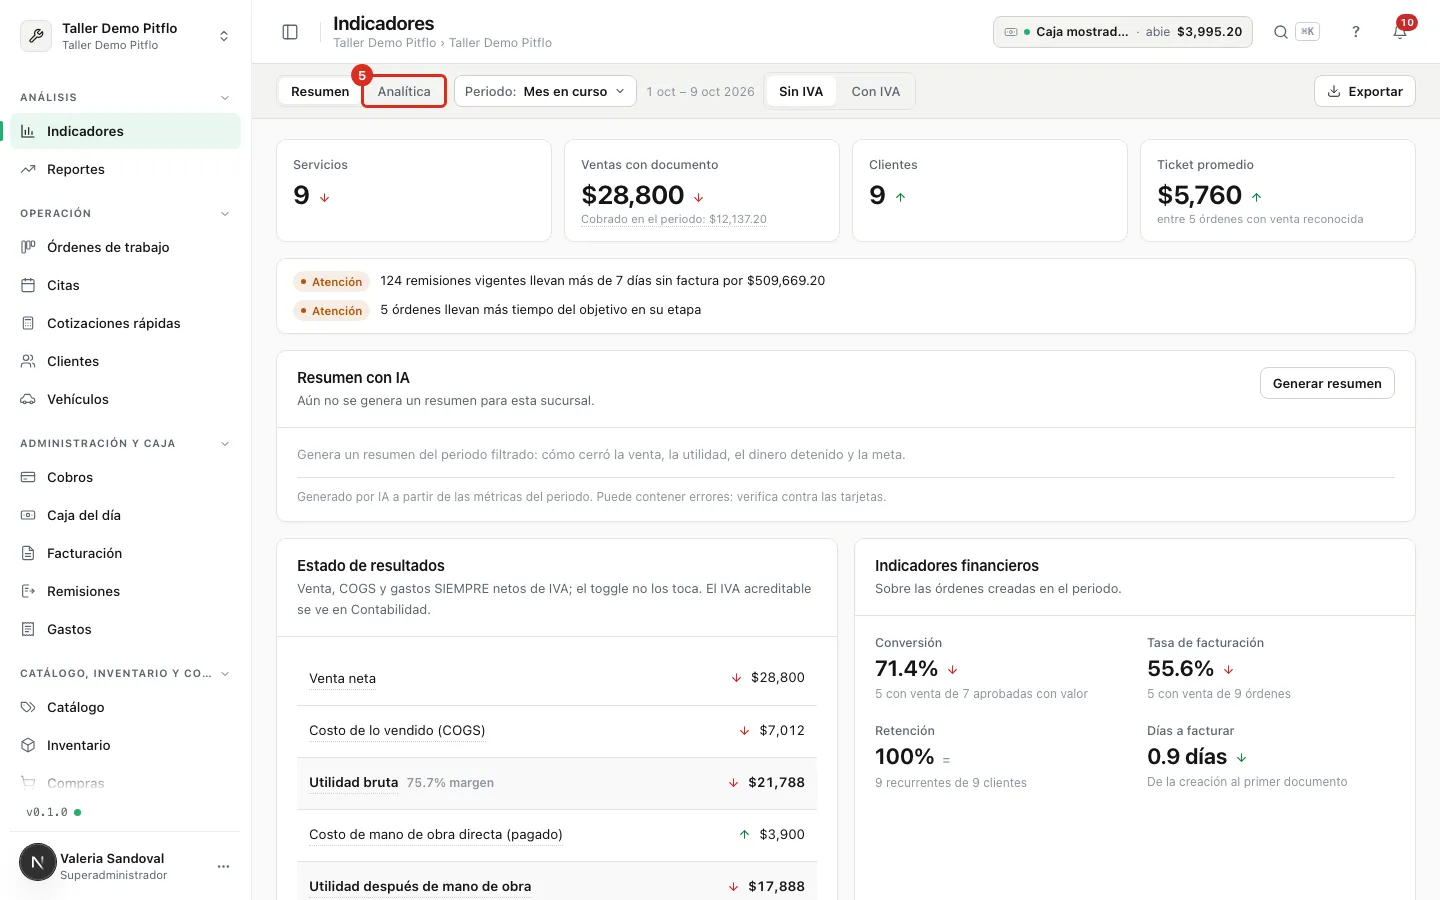Open the help question mark icon
Viewport: 1440px width, 900px height.
coord(1356,32)
